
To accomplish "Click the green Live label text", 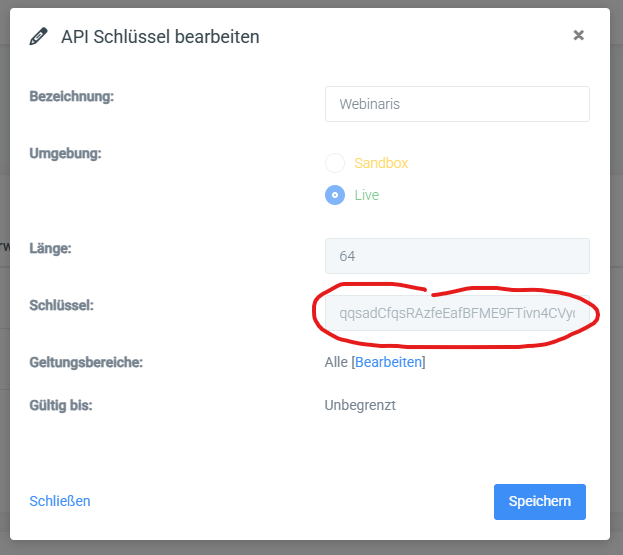I will [x=366, y=195].
